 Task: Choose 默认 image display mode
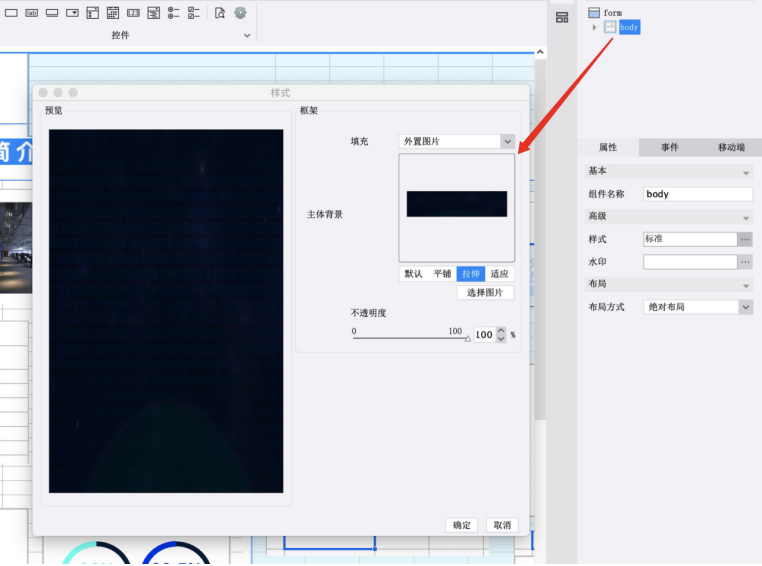pyautogui.click(x=413, y=274)
